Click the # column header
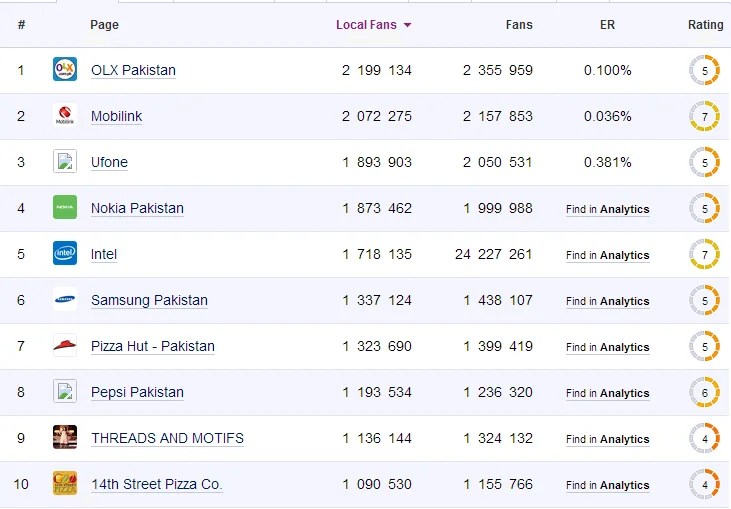Screen dimensions: 731x509 [x=21, y=25]
